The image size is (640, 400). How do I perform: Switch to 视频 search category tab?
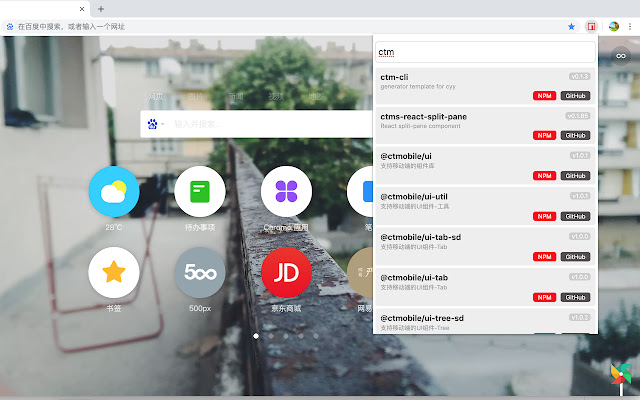(276, 97)
